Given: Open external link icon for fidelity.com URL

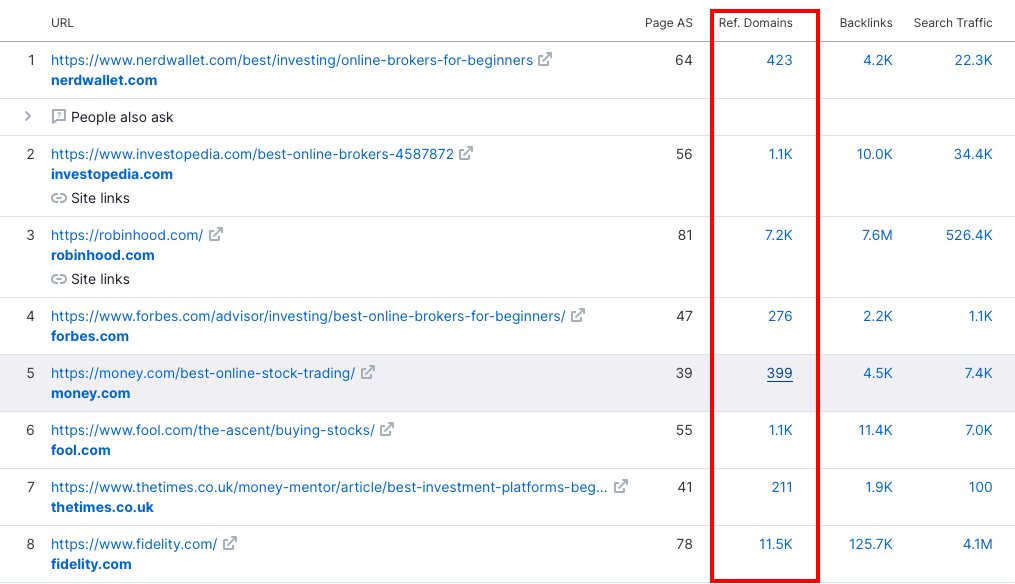Looking at the screenshot, I should tap(230, 543).
